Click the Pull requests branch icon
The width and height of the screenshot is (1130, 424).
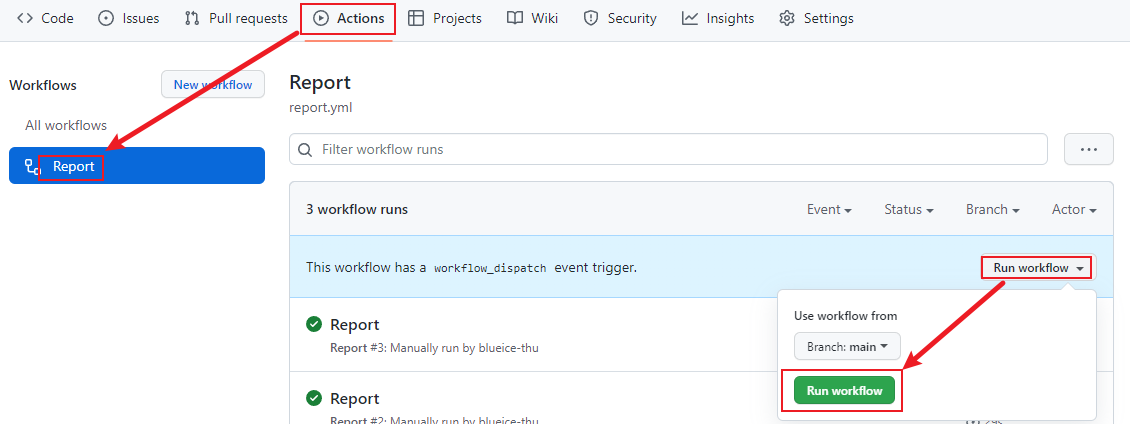click(192, 19)
